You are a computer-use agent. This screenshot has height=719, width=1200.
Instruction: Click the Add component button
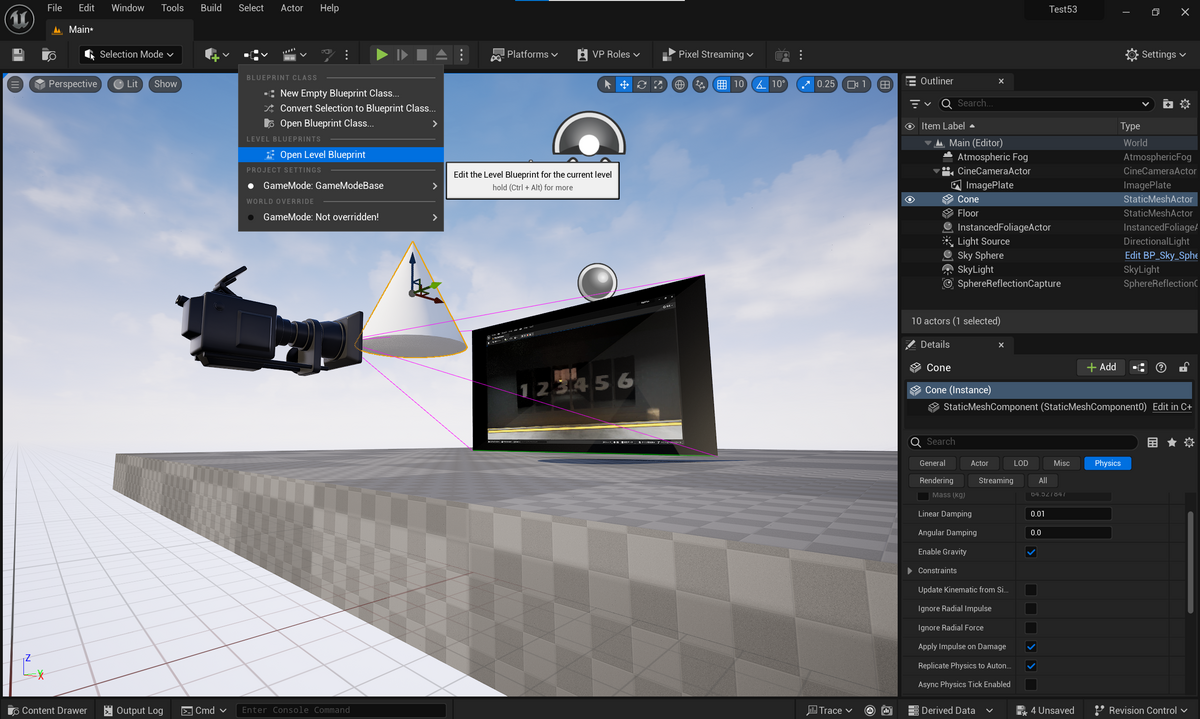(x=1101, y=367)
